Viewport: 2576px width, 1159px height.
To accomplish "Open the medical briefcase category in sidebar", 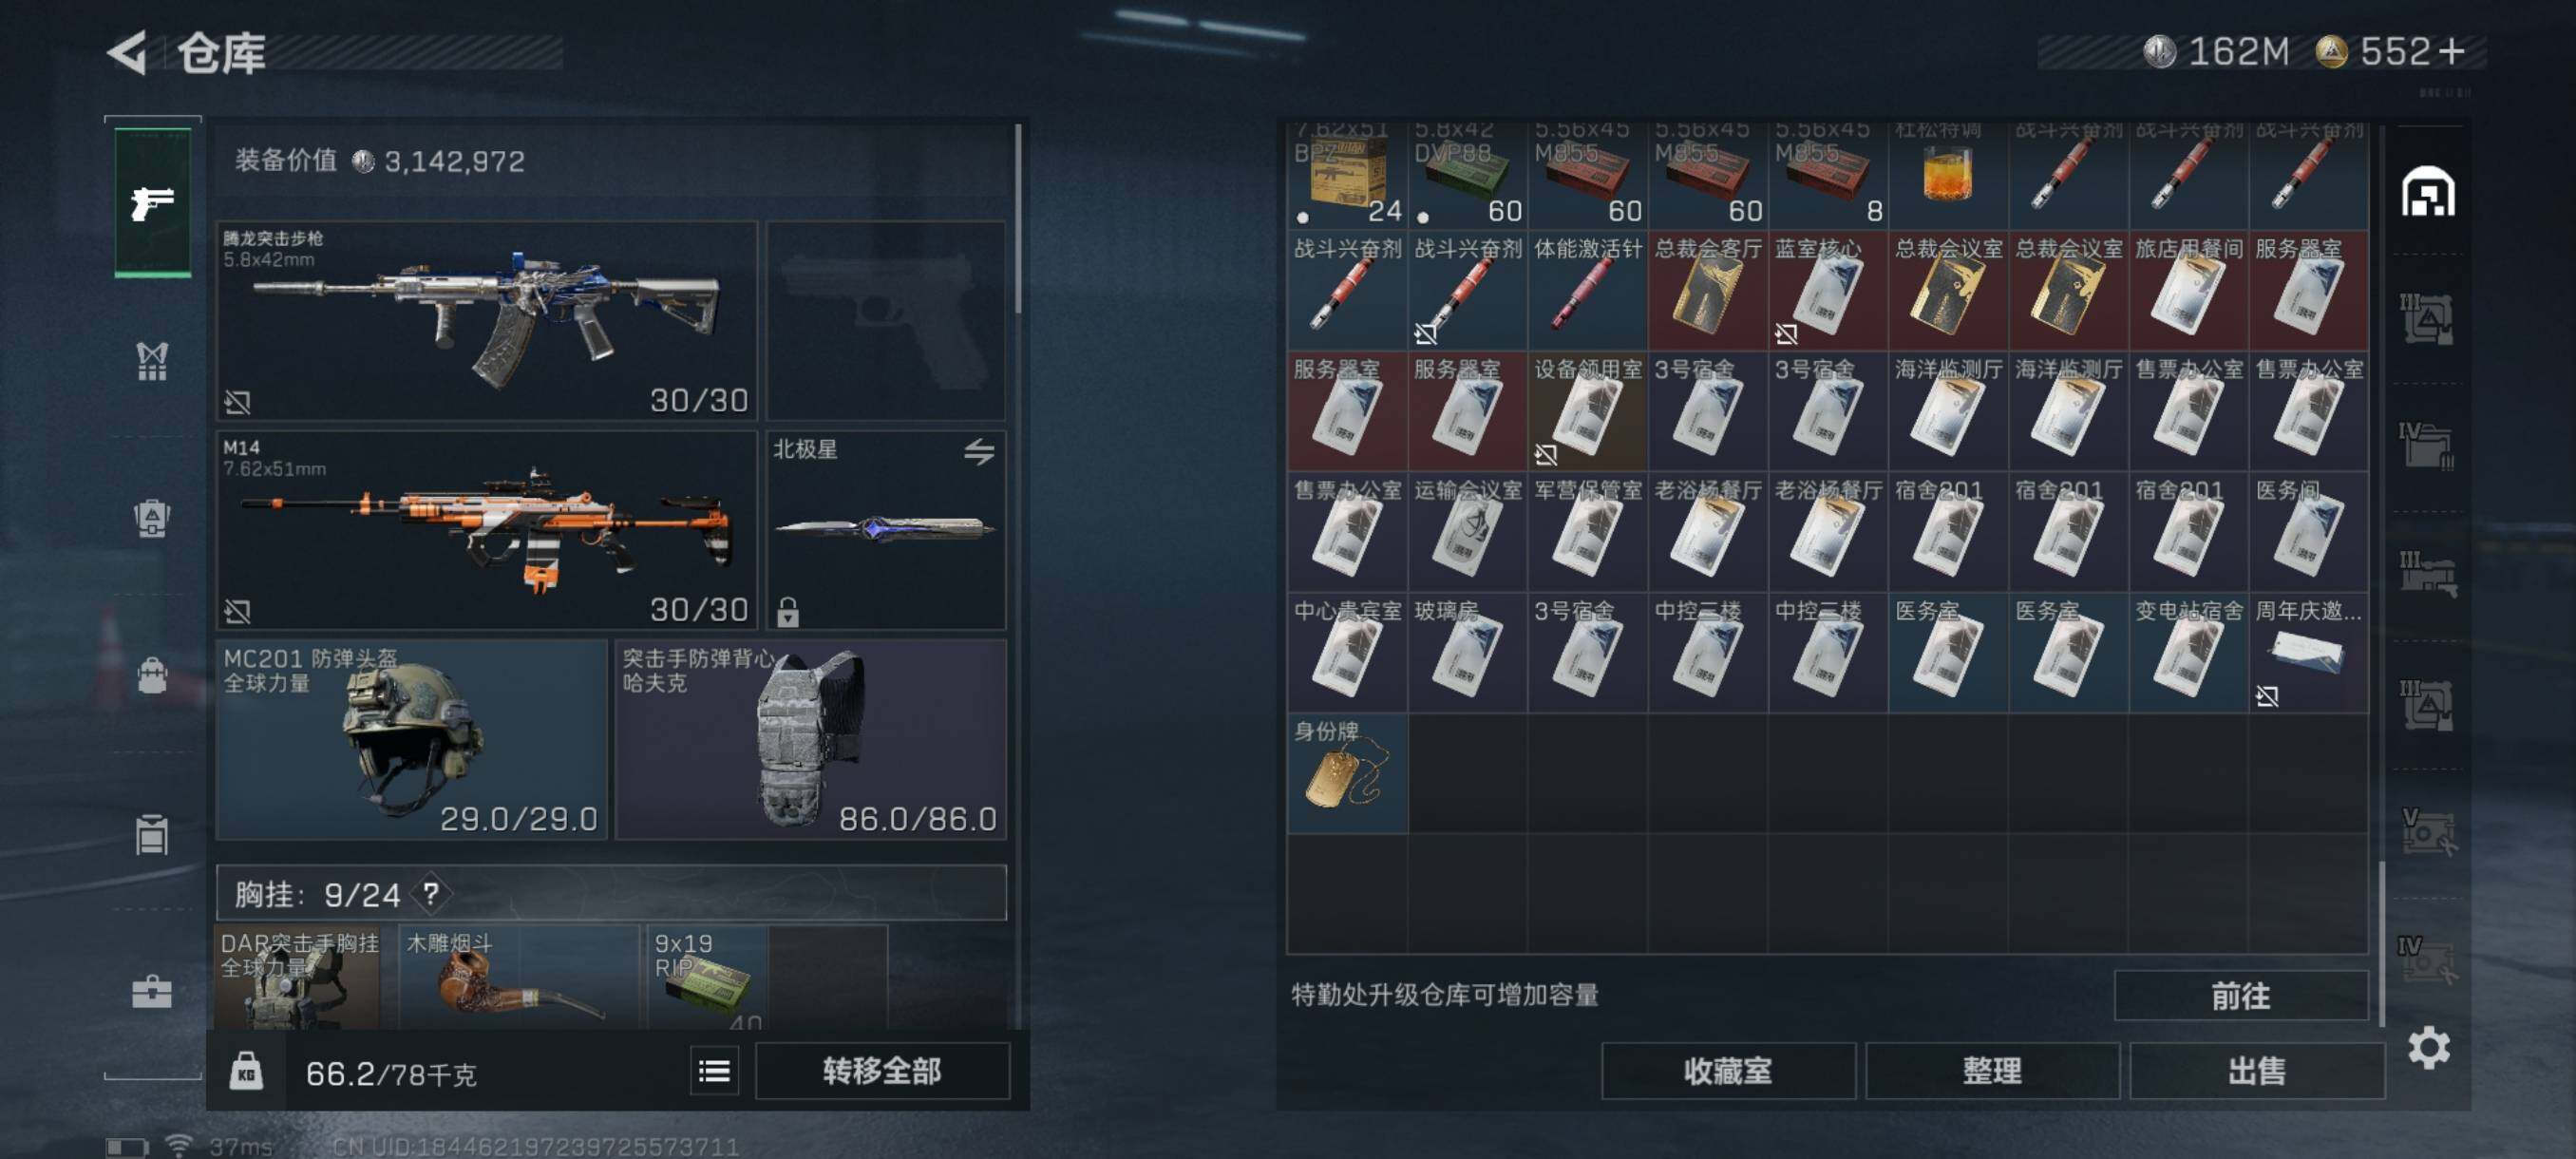I will [152, 991].
